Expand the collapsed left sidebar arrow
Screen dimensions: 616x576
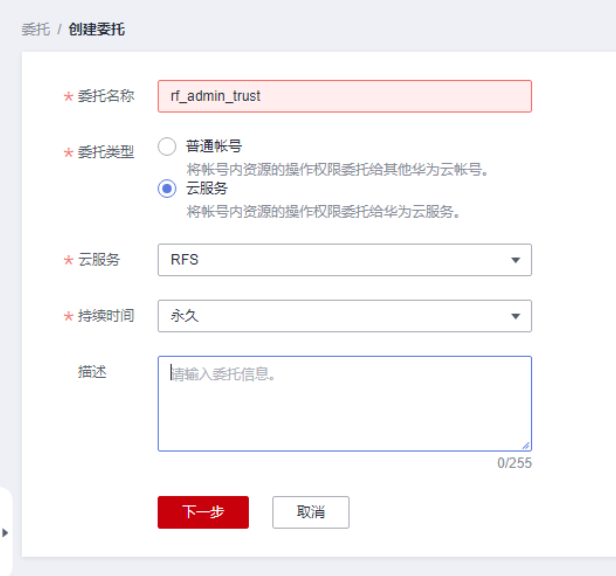5,533
